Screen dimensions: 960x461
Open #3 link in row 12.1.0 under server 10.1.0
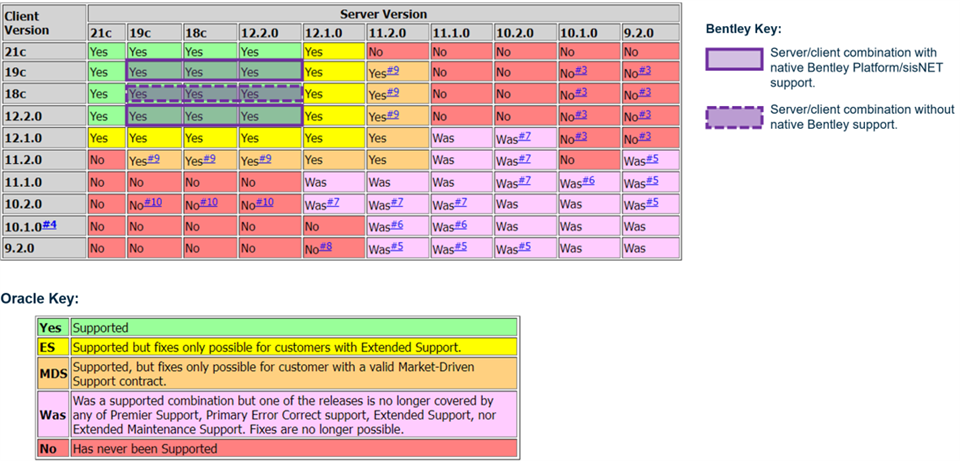point(581,136)
